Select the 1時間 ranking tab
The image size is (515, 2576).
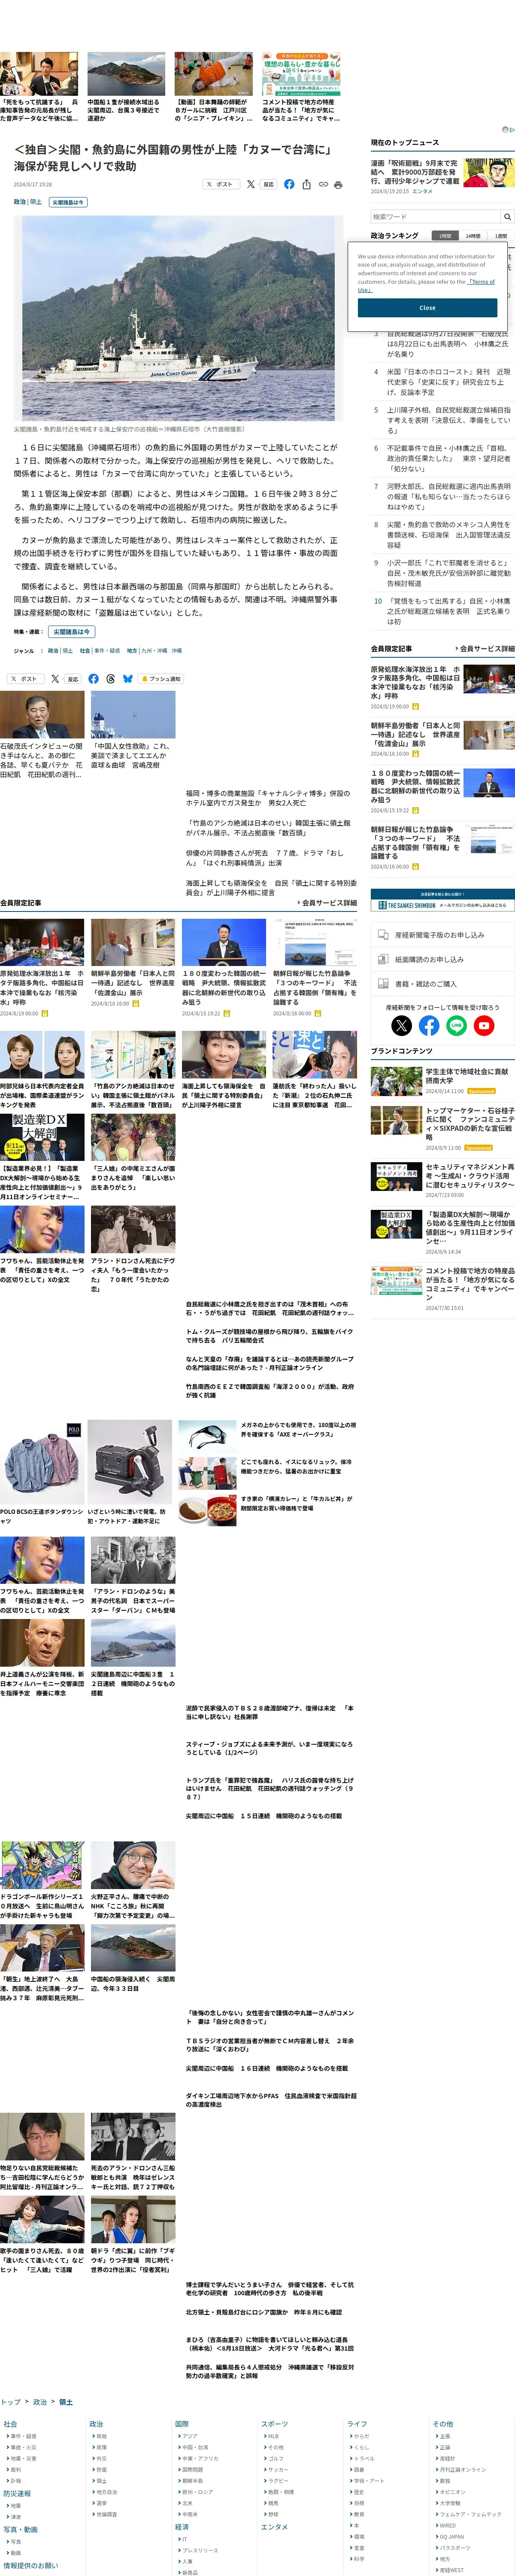pos(445,236)
